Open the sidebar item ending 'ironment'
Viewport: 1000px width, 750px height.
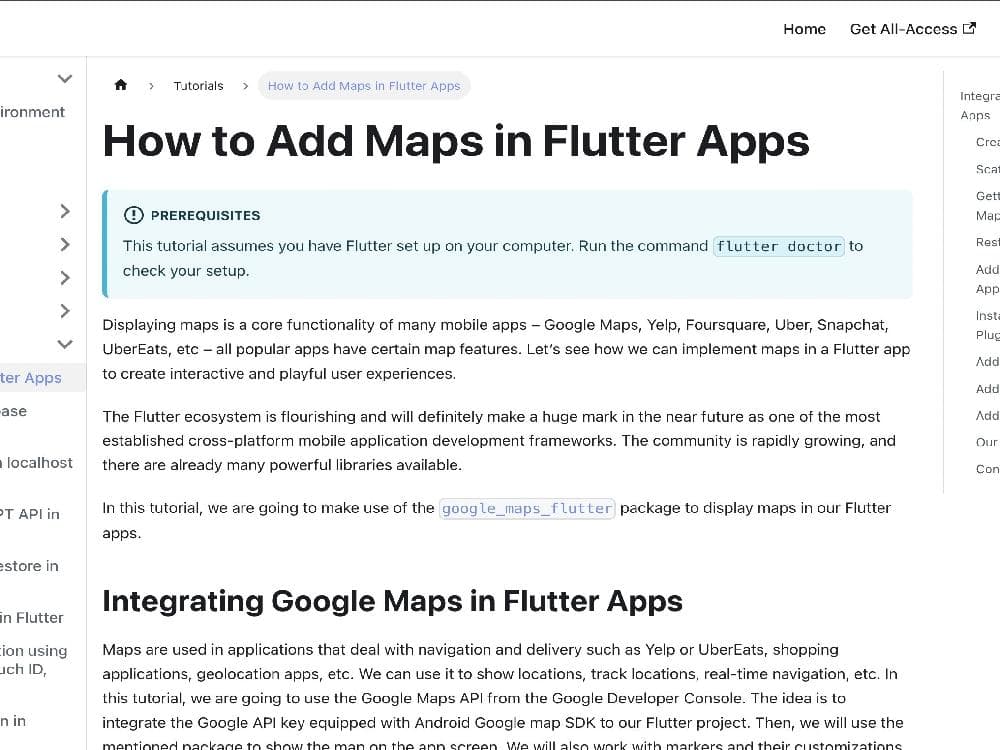[33, 112]
